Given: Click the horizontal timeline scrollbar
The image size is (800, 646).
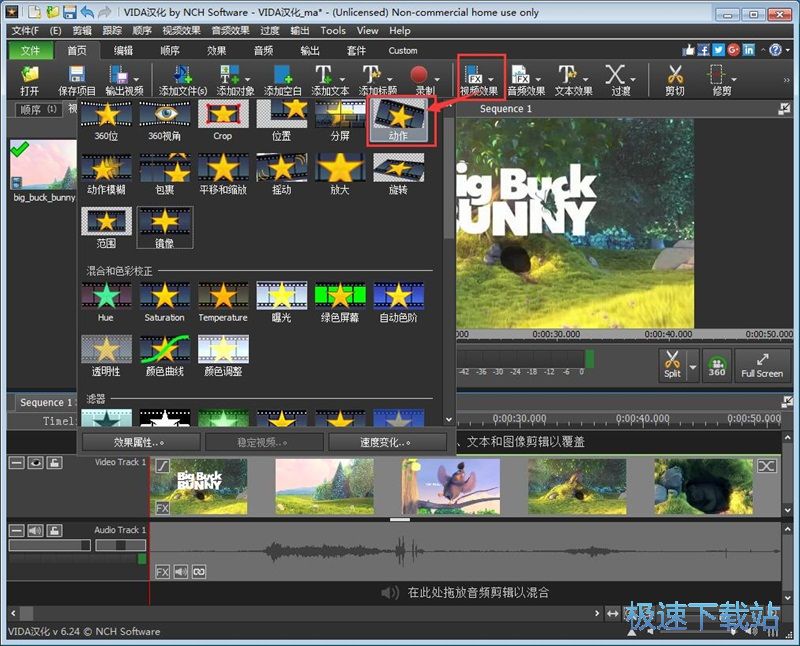Looking at the screenshot, I should point(305,613).
